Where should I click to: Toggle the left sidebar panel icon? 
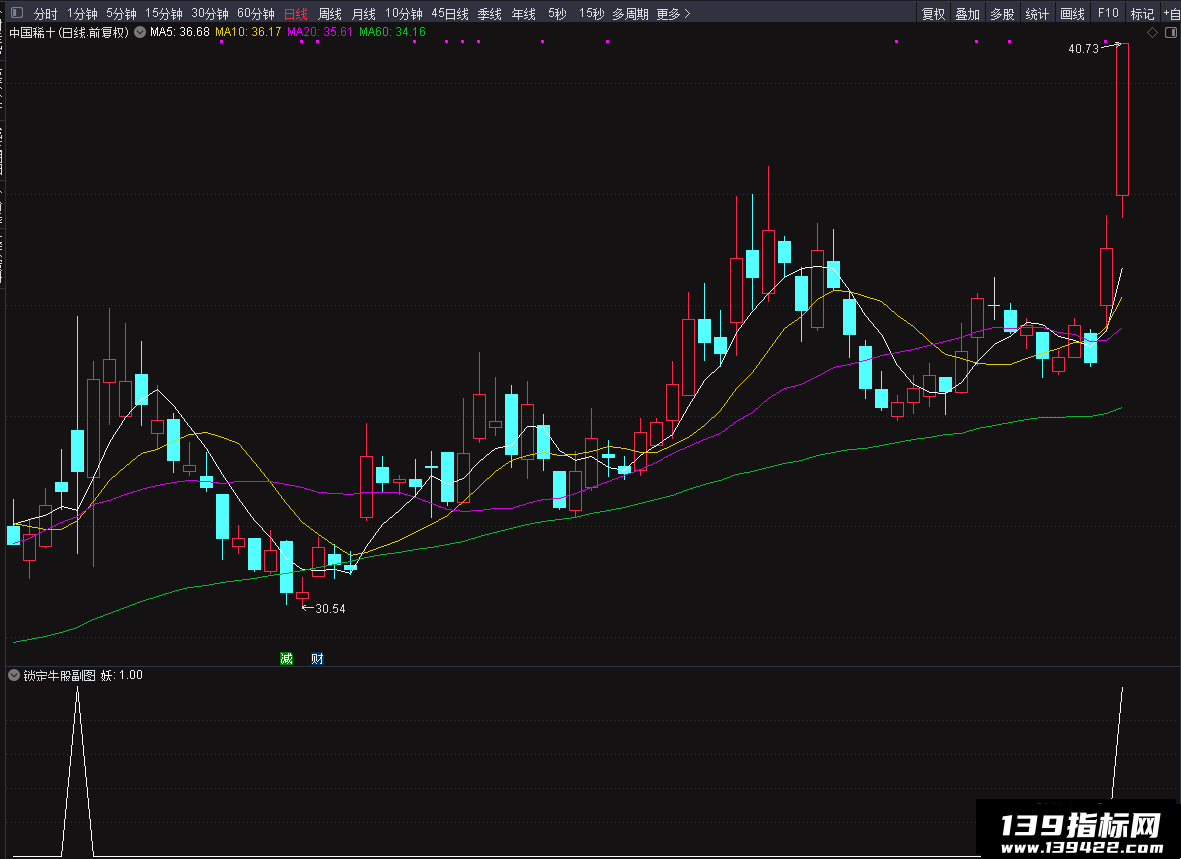tap(17, 13)
